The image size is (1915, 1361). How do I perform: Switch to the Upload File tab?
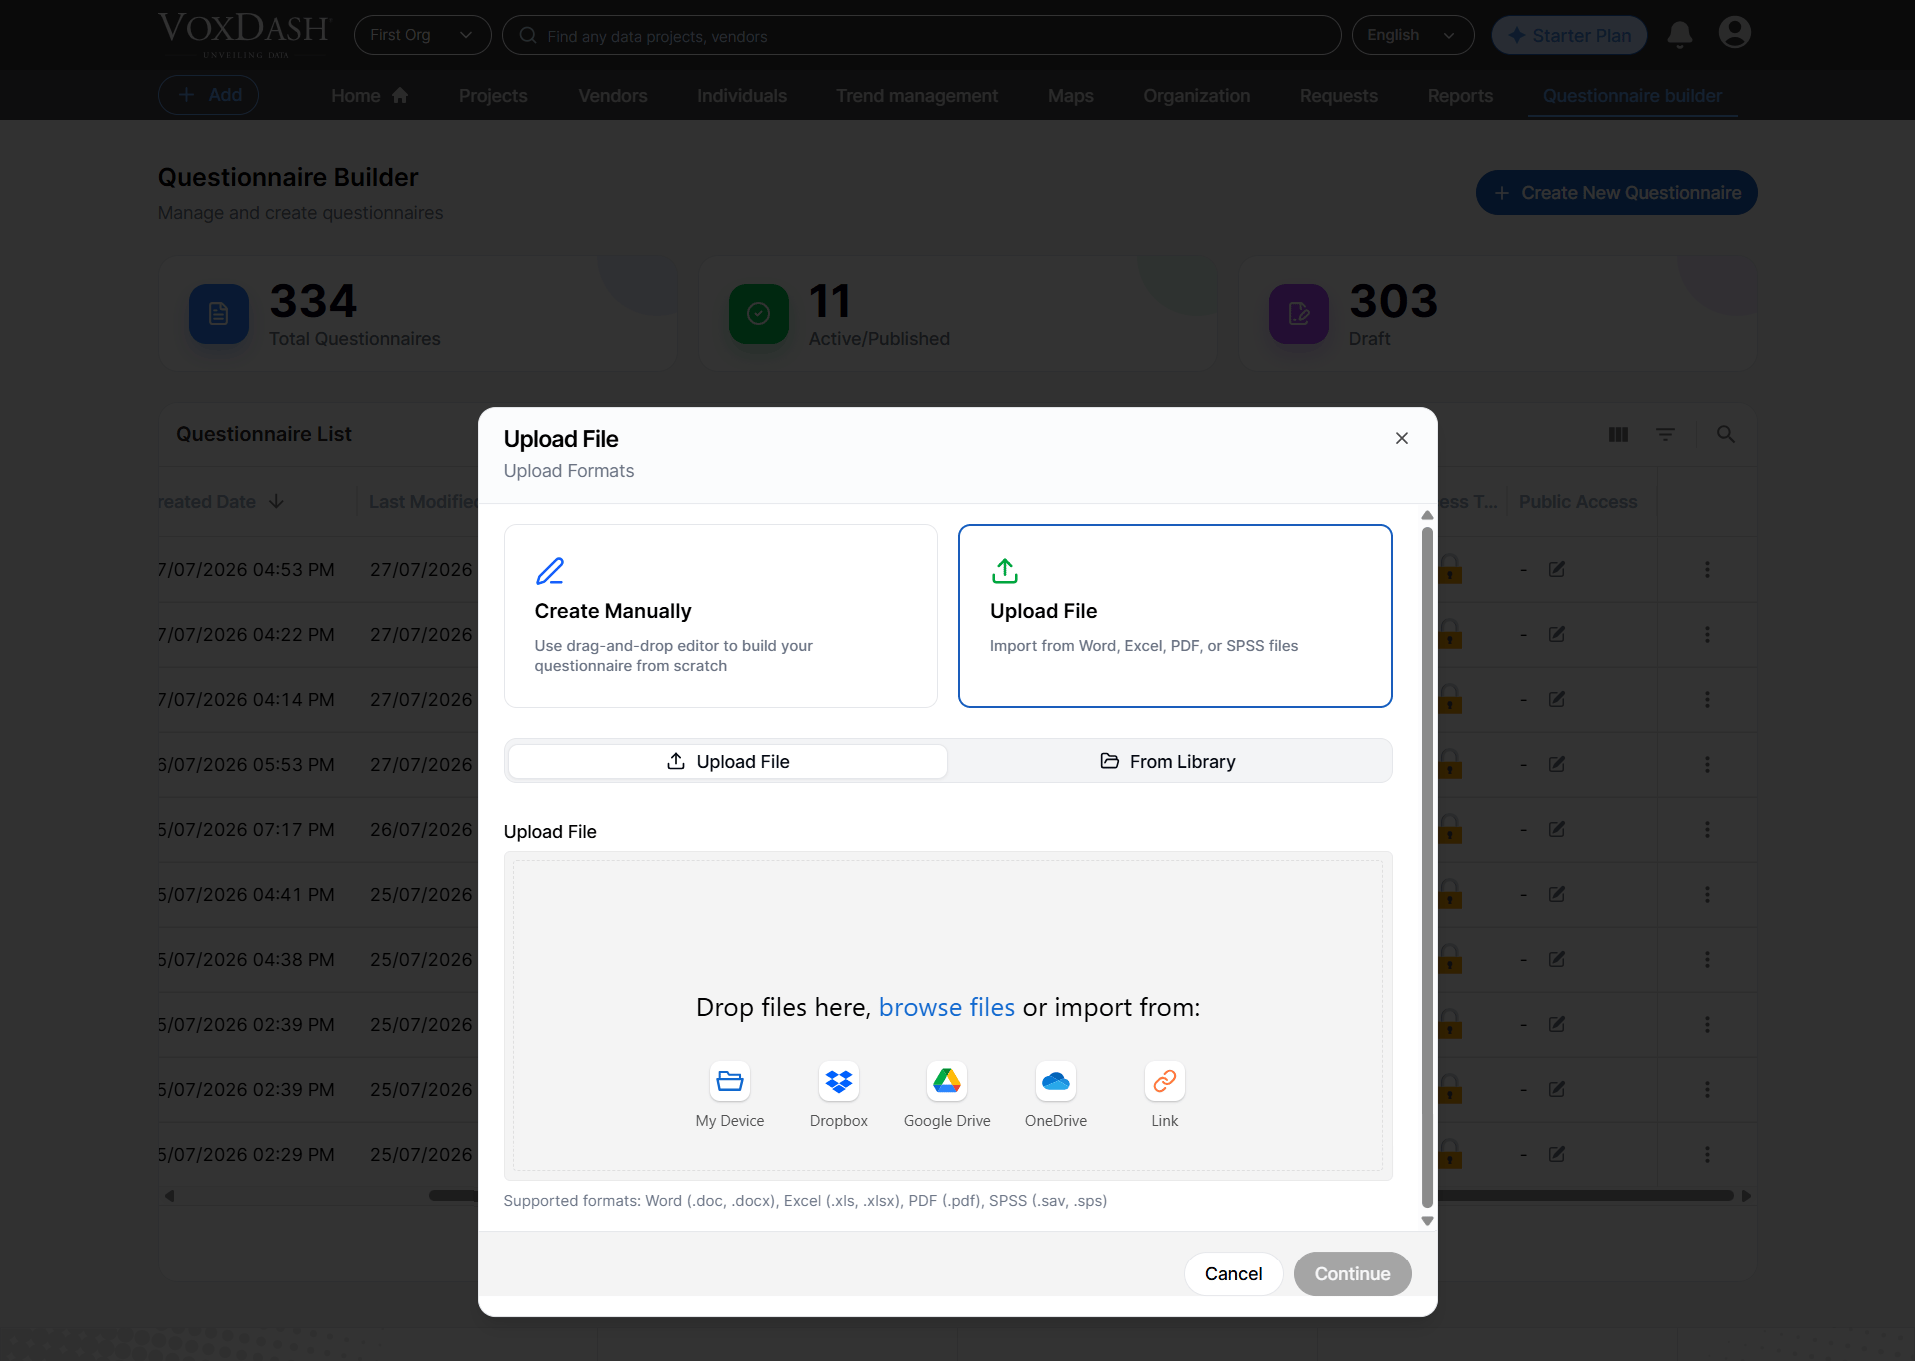coord(728,761)
